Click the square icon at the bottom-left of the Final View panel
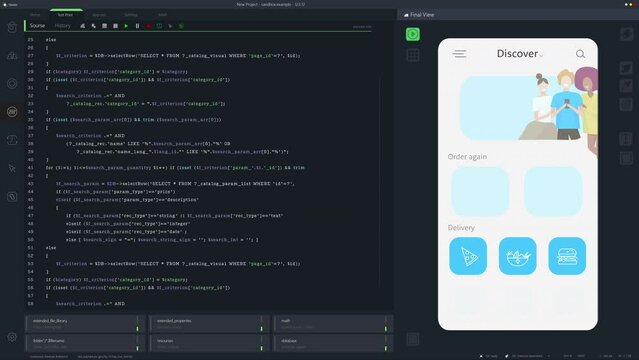 (413, 339)
